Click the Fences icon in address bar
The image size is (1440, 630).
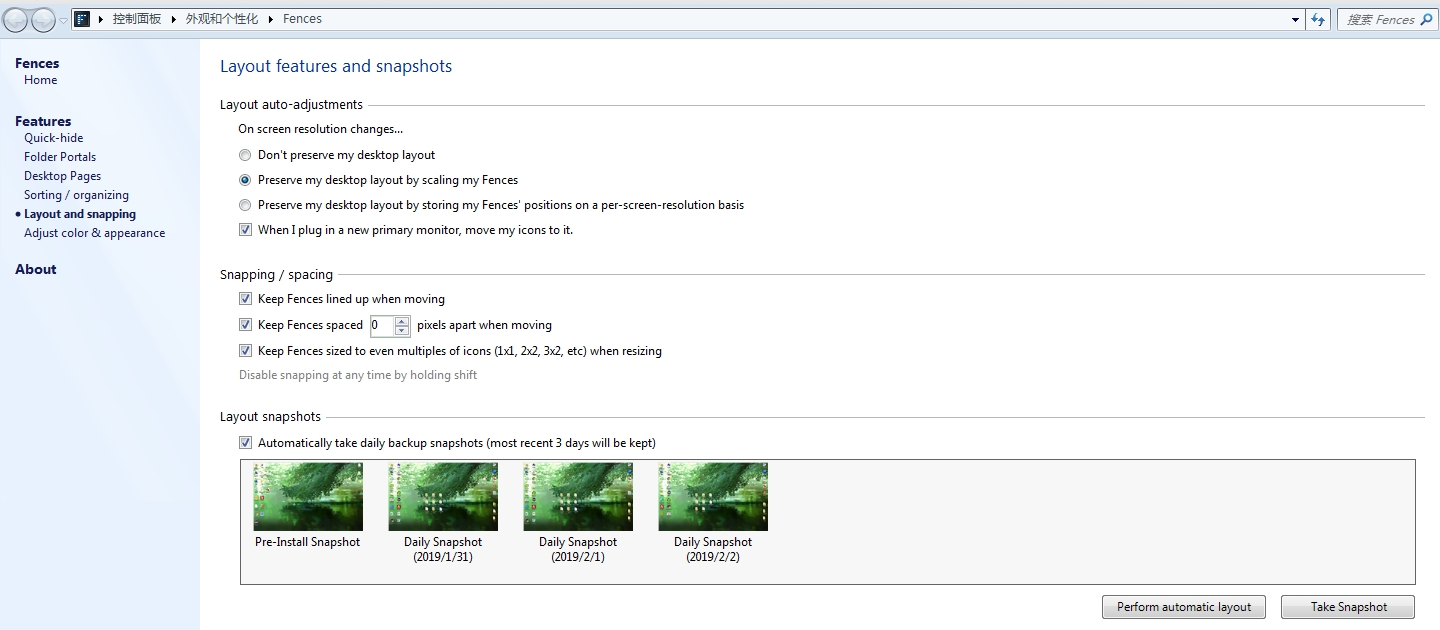[82, 19]
